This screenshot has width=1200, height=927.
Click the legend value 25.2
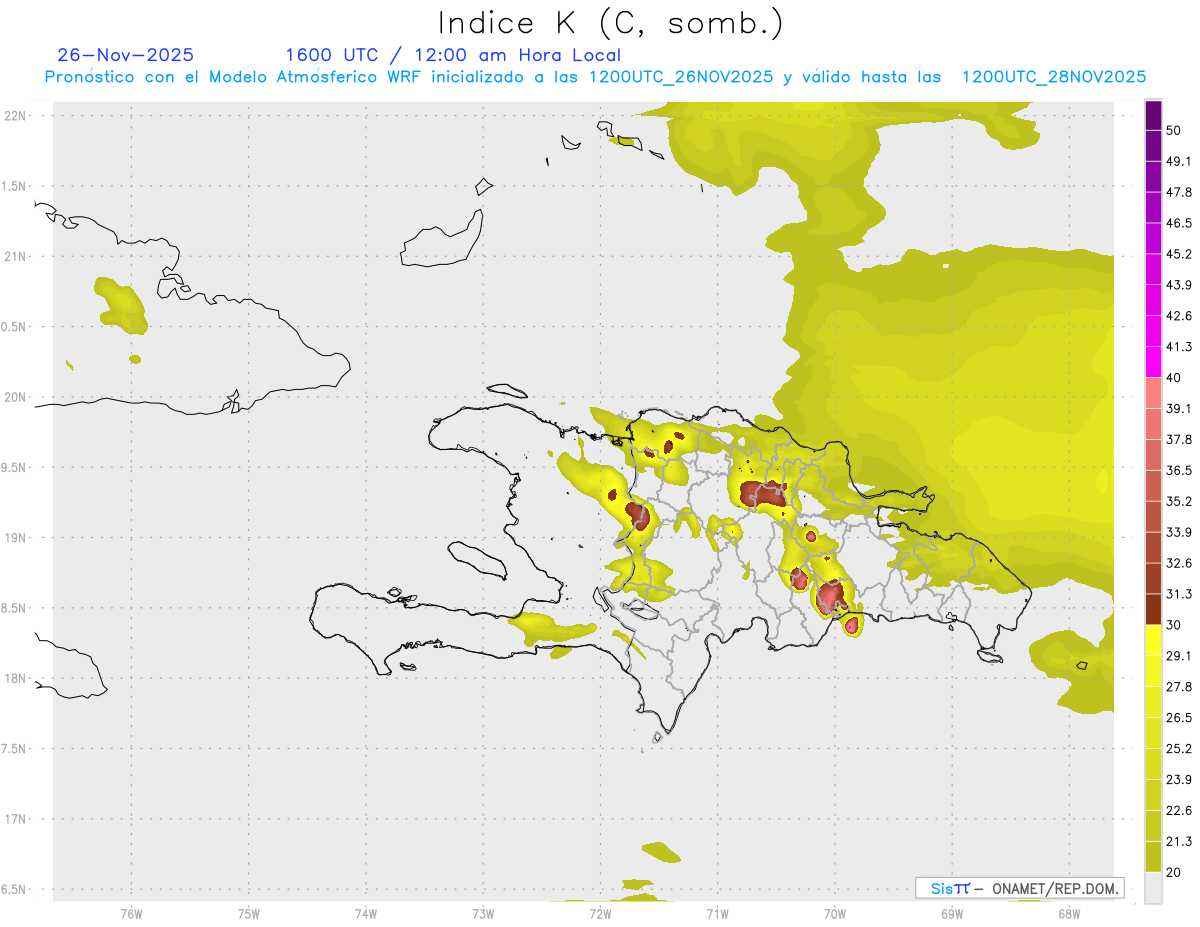(1179, 749)
